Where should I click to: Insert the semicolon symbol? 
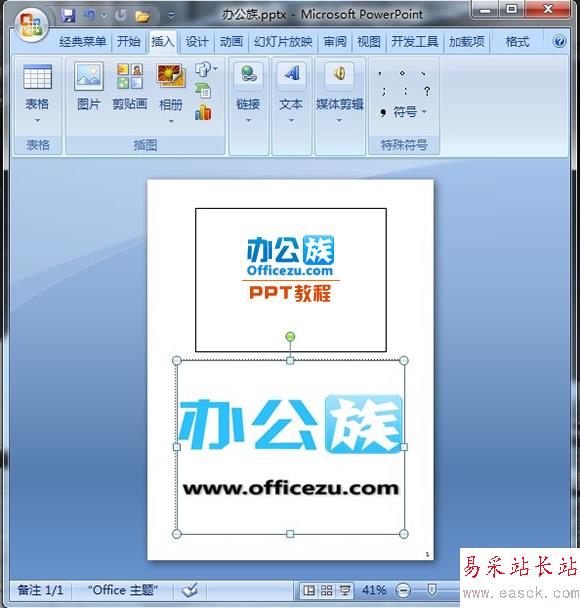pos(383,92)
